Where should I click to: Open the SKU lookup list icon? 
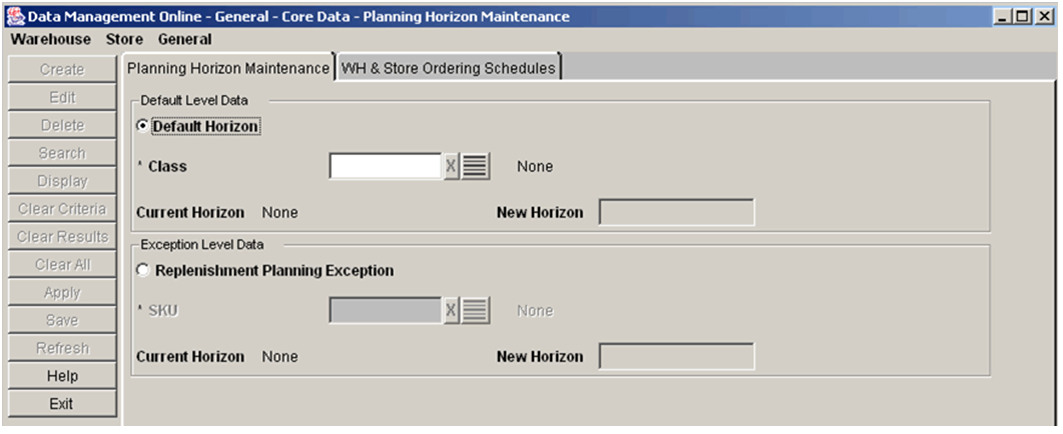tap(476, 311)
